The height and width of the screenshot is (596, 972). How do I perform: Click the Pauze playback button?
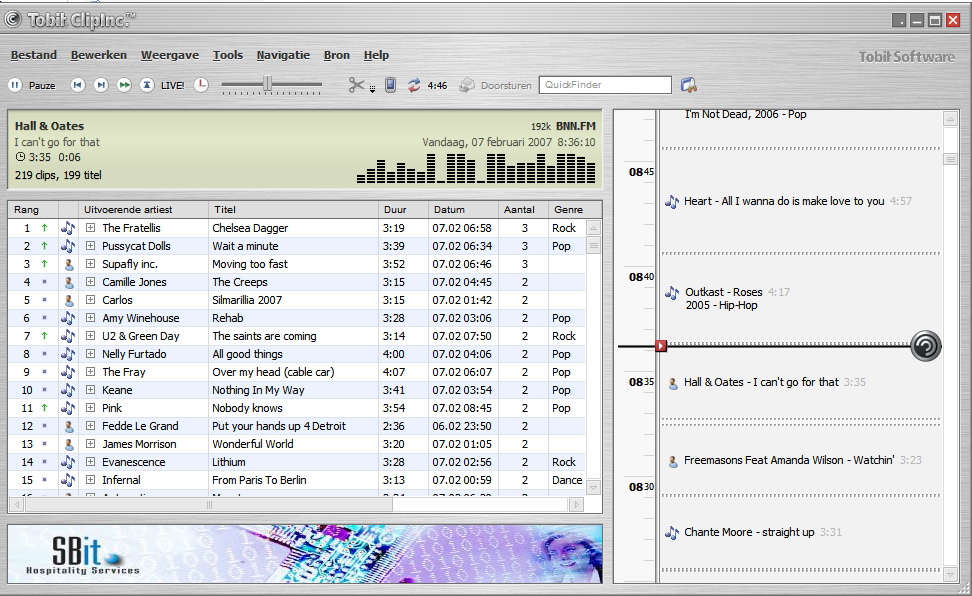(16, 85)
